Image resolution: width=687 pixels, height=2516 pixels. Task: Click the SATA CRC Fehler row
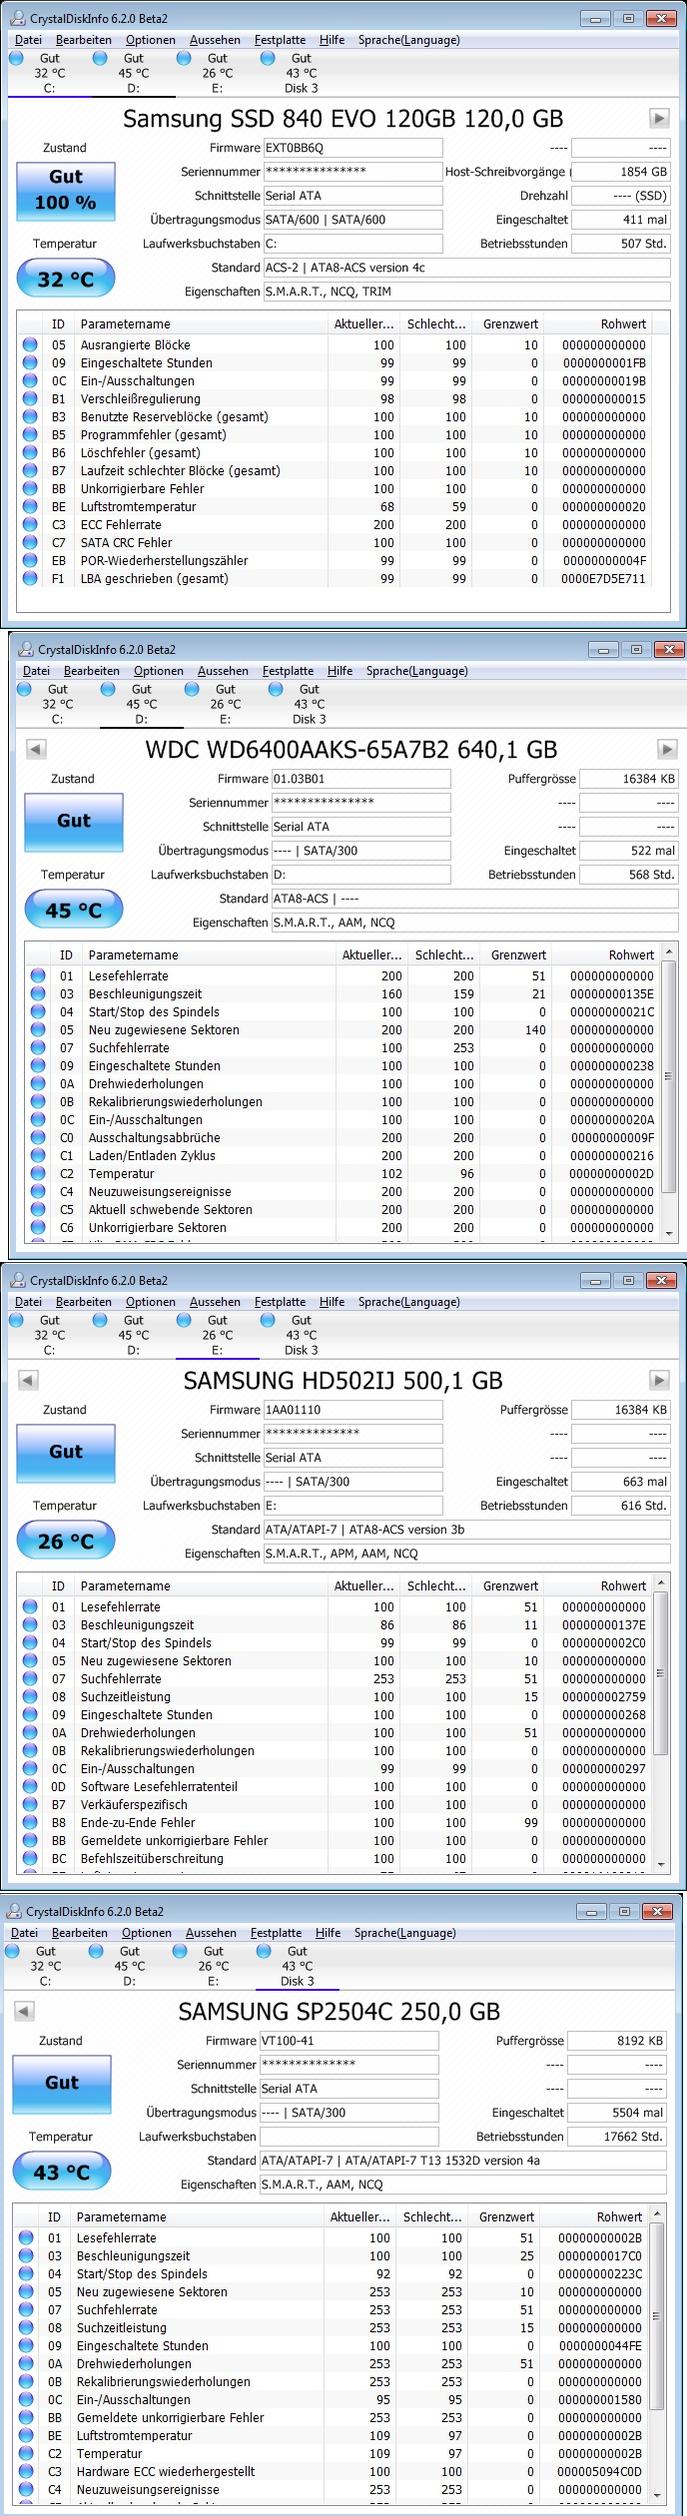coord(335,543)
